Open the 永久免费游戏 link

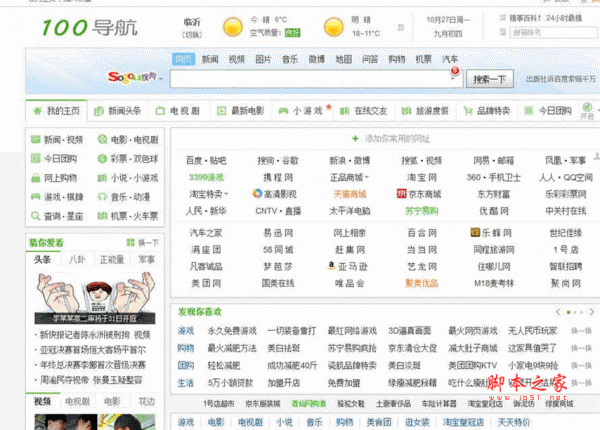point(232,331)
